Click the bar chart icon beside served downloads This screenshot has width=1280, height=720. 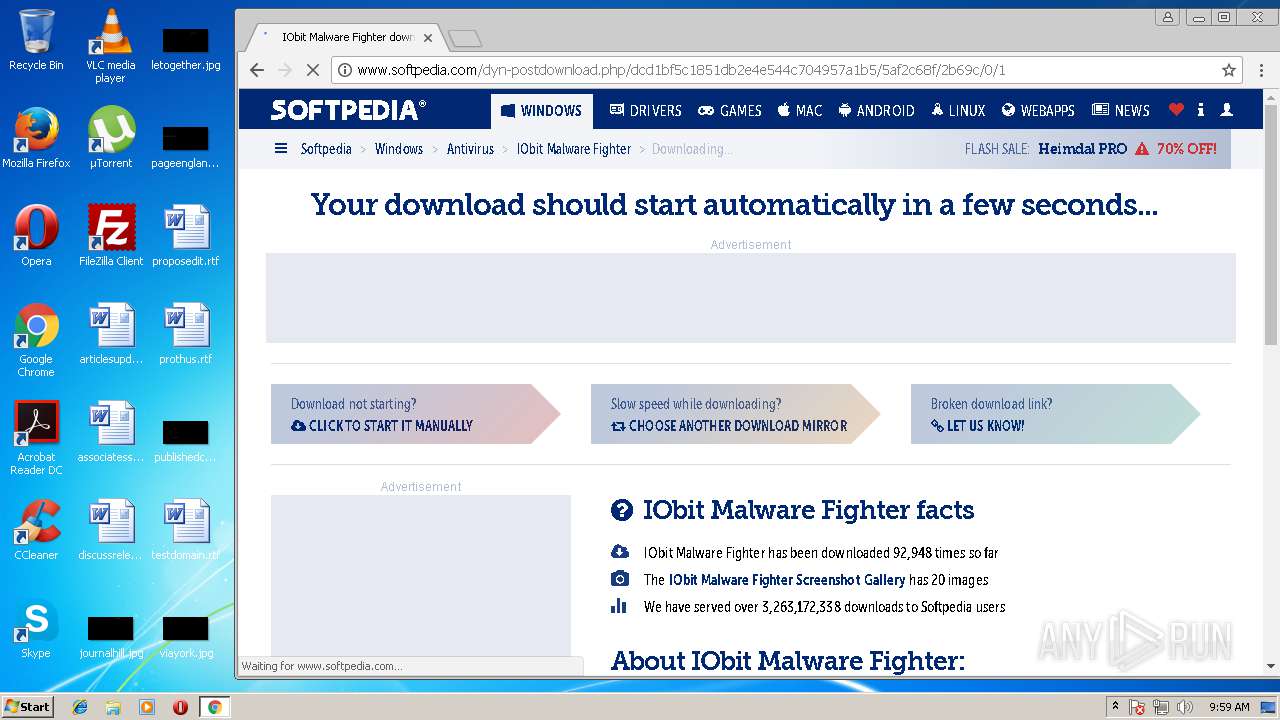coord(619,606)
